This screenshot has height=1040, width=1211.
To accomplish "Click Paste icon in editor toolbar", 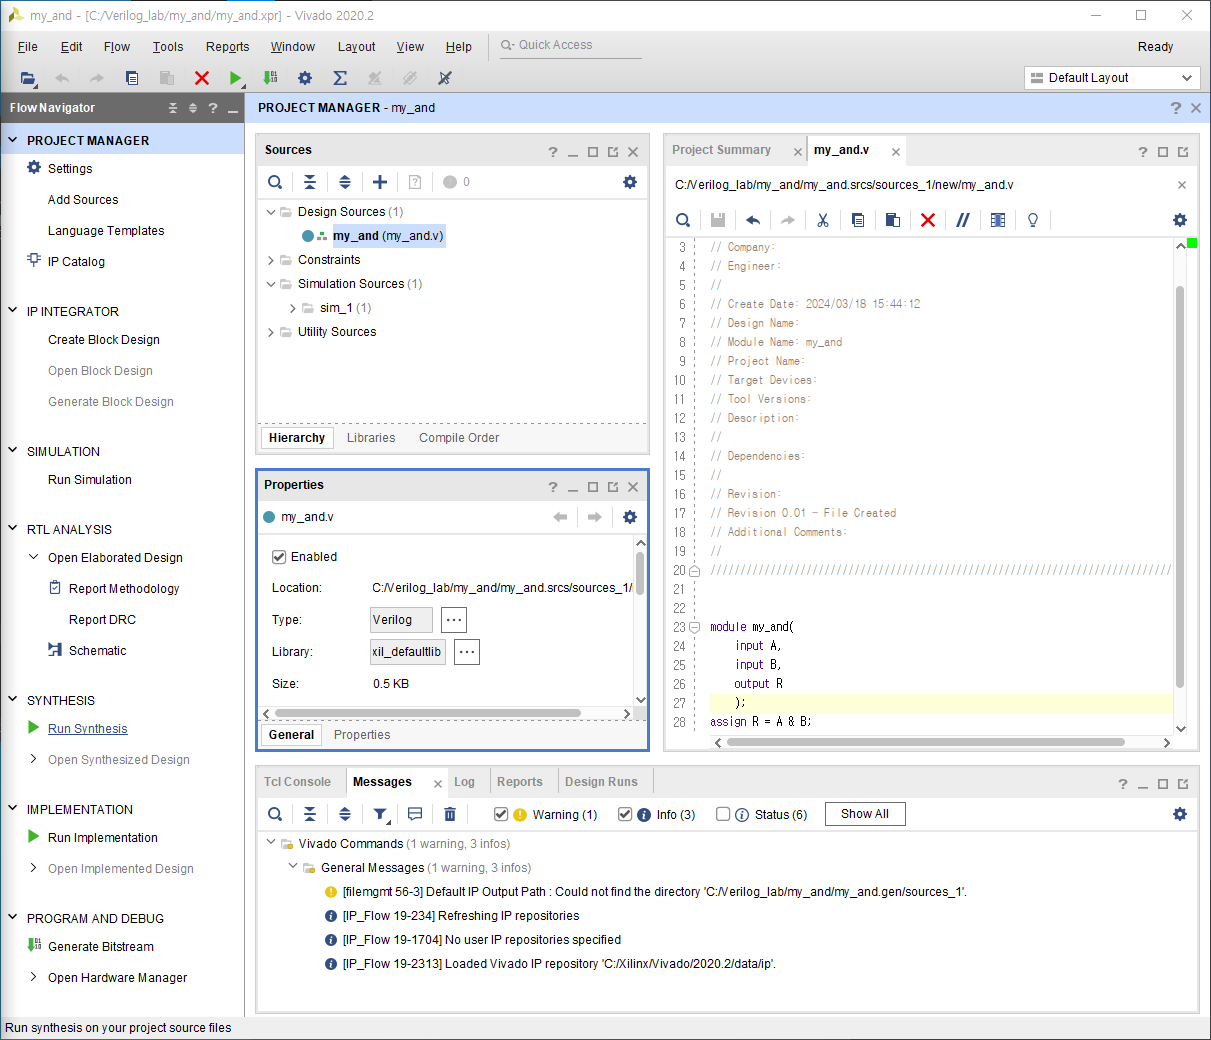I will tap(893, 220).
